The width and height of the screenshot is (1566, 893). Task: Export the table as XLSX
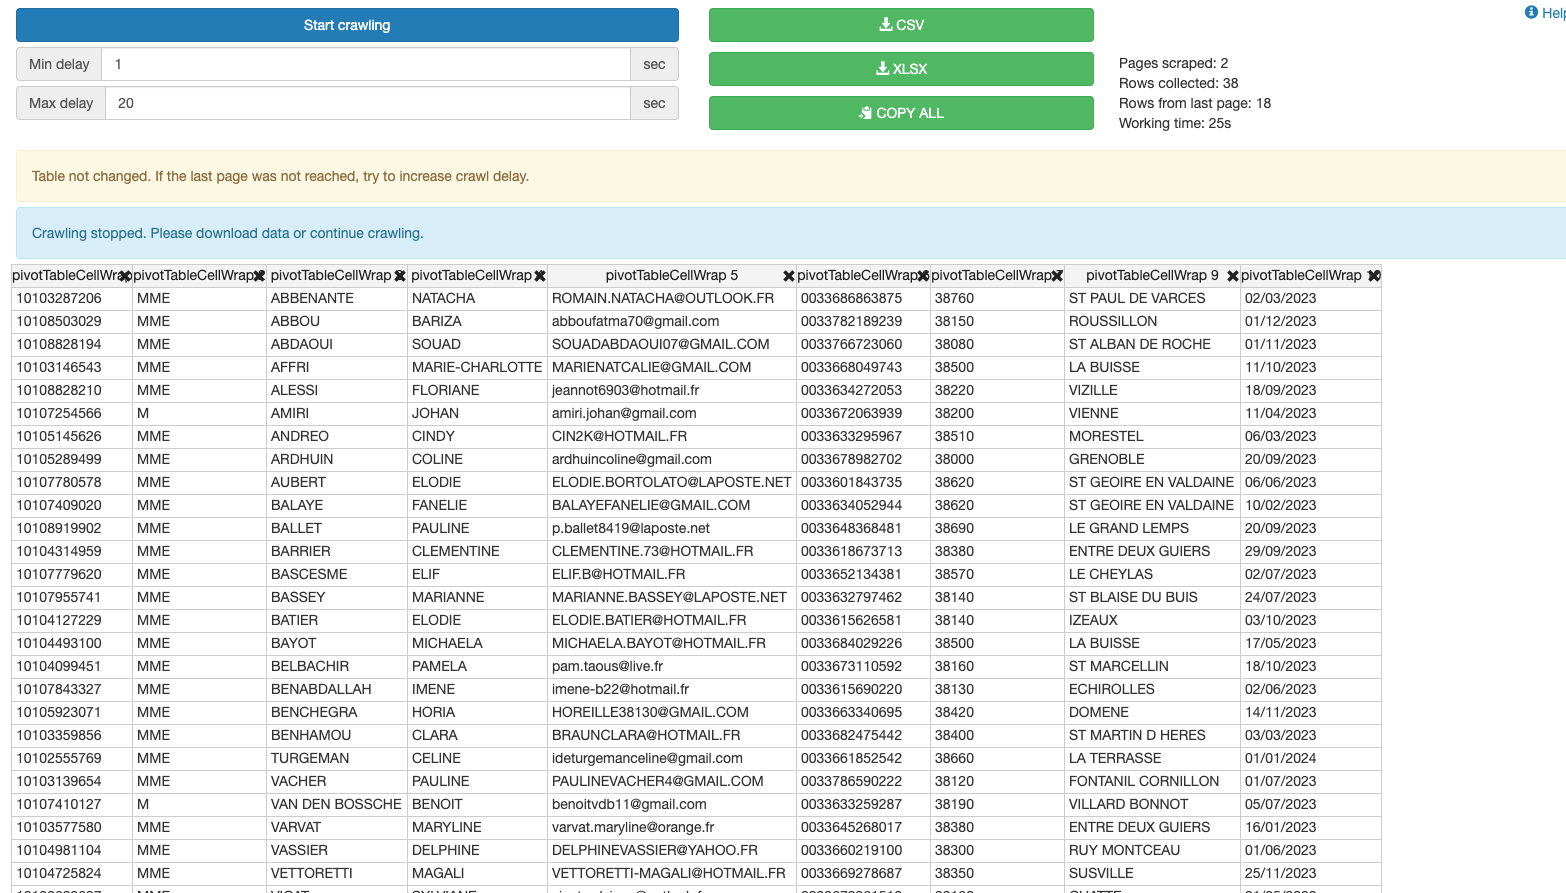[x=901, y=69]
